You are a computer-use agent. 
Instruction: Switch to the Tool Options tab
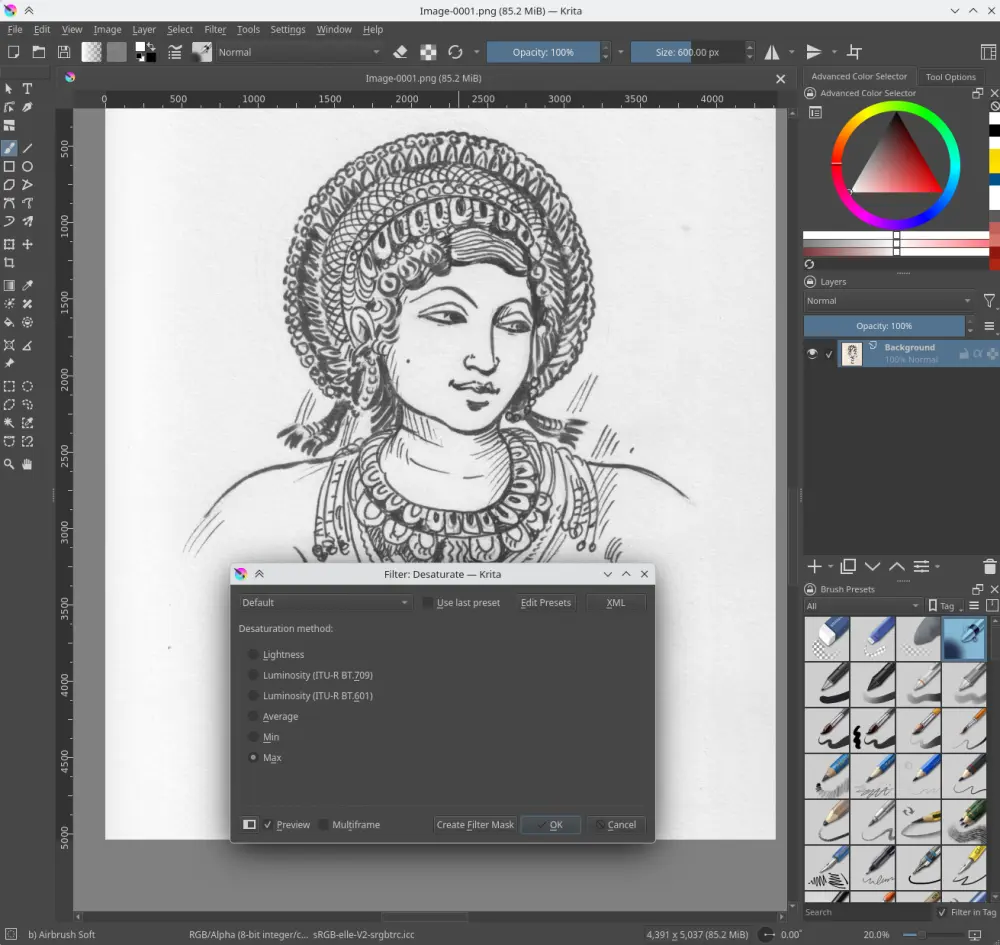950,77
